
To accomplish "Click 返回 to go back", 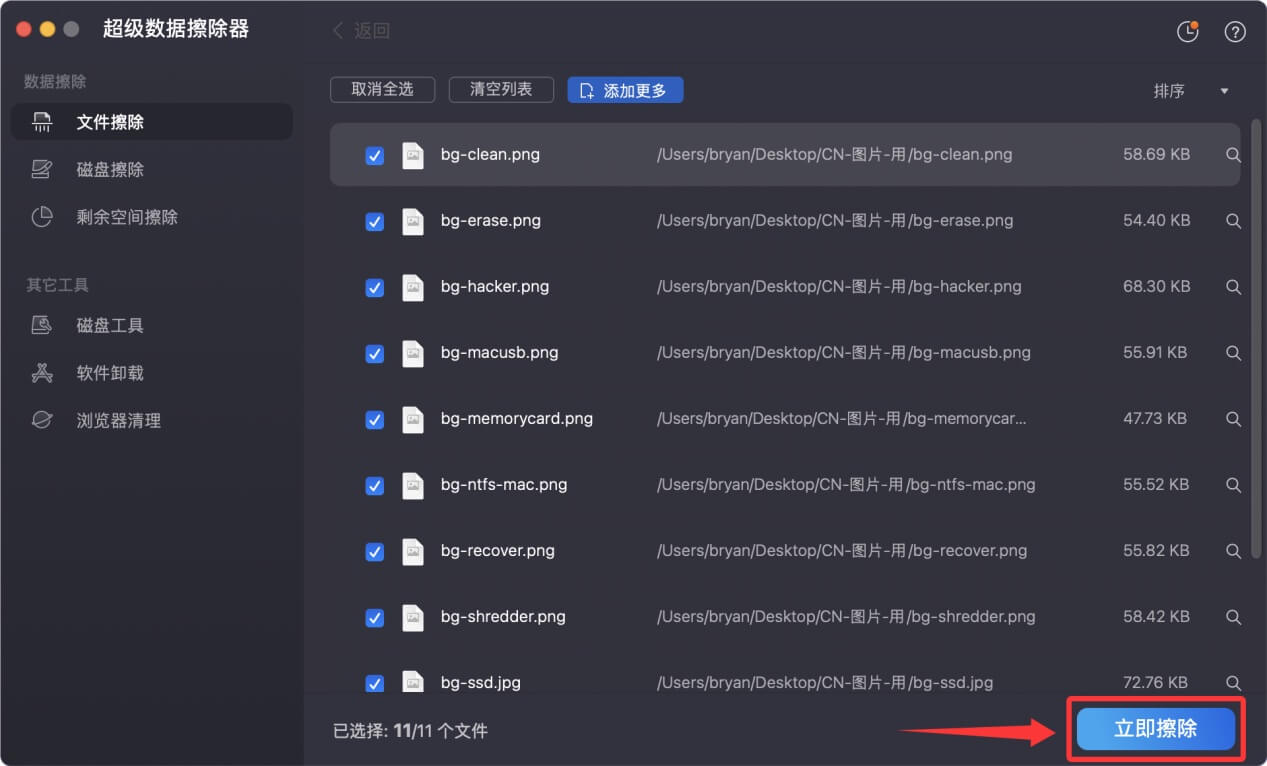I will click(x=360, y=31).
